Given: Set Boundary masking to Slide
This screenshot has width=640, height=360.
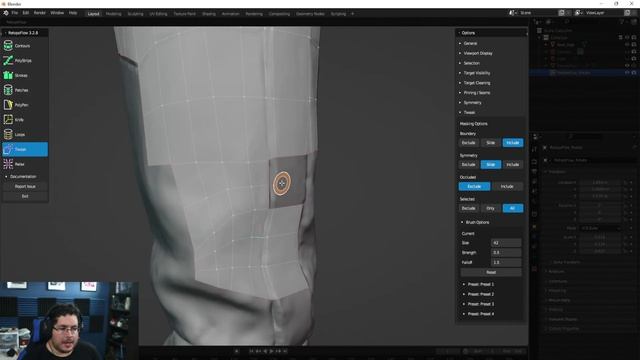Looking at the screenshot, I should [491, 143].
